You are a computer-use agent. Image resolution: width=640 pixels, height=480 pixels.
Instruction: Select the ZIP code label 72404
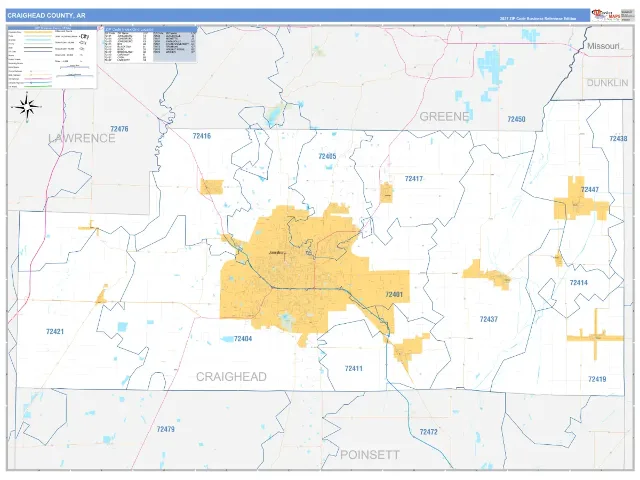(x=243, y=339)
